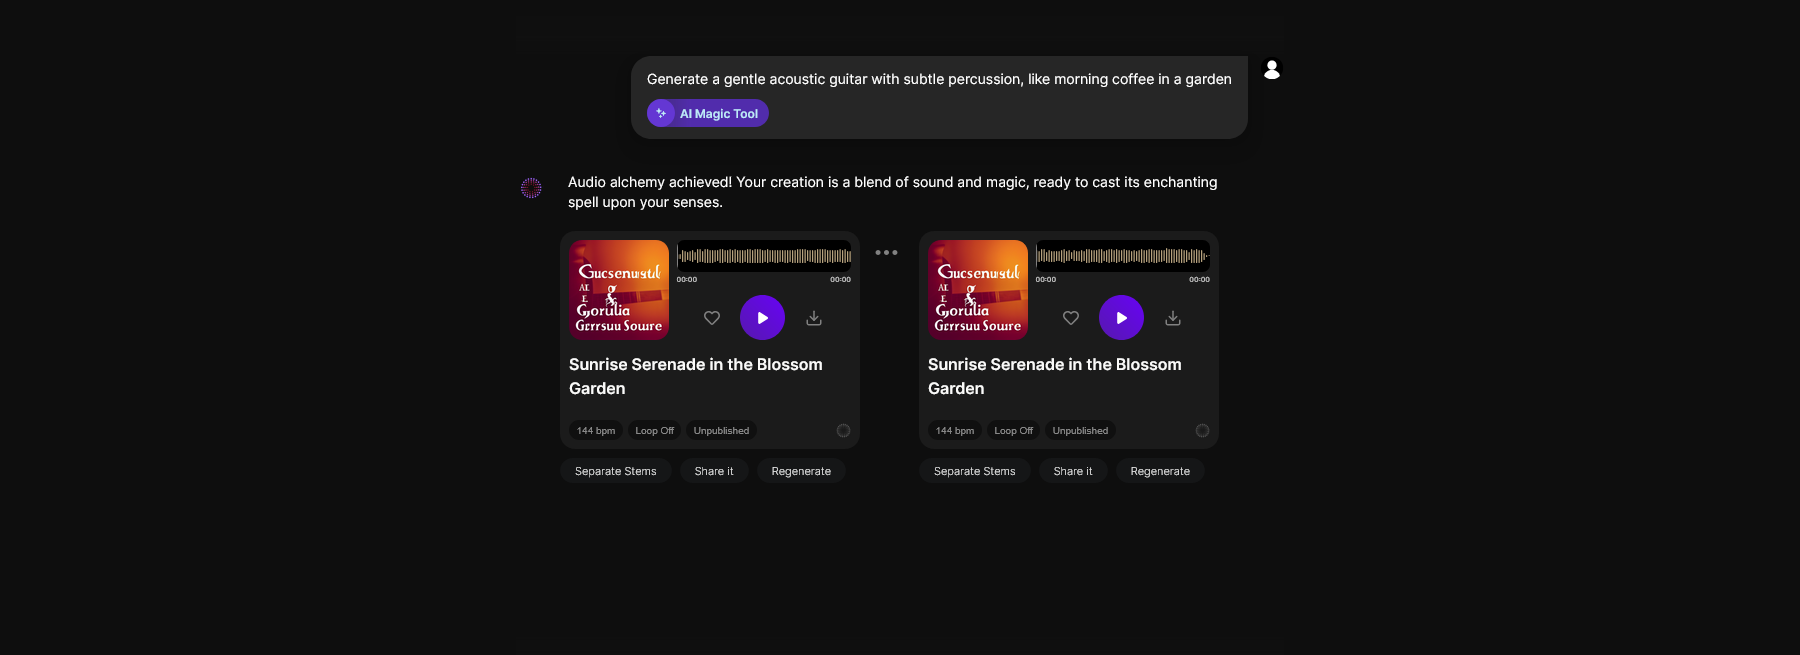Image resolution: width=1800 pixels, height=655 pixels.
Task: Like the first track with heart icon
Action: coord(712,318)
